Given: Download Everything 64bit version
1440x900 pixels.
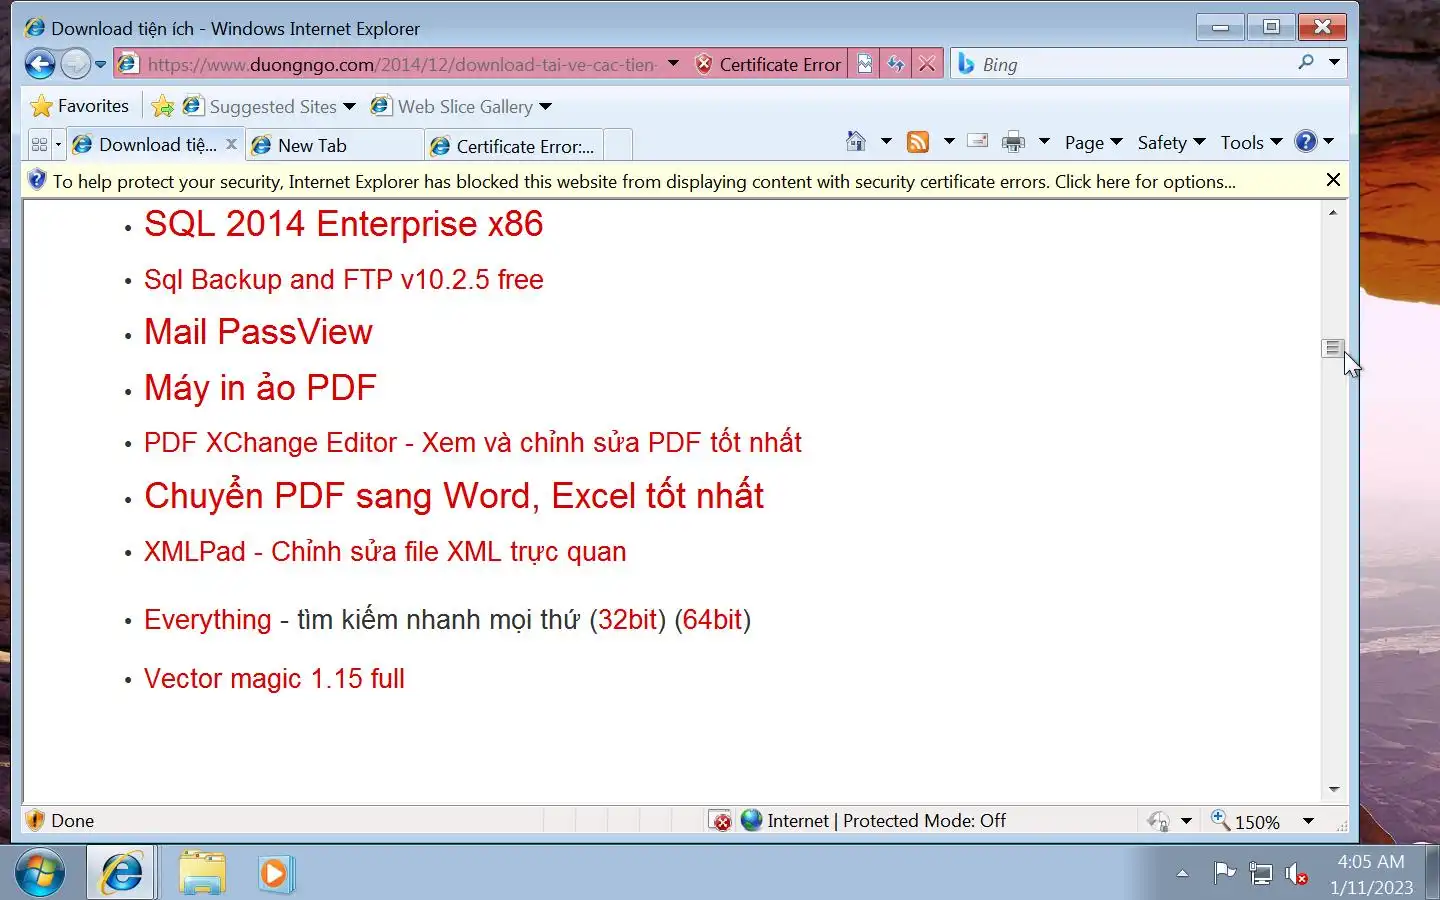Looking at the screenshot, I should tap(712, 620).
